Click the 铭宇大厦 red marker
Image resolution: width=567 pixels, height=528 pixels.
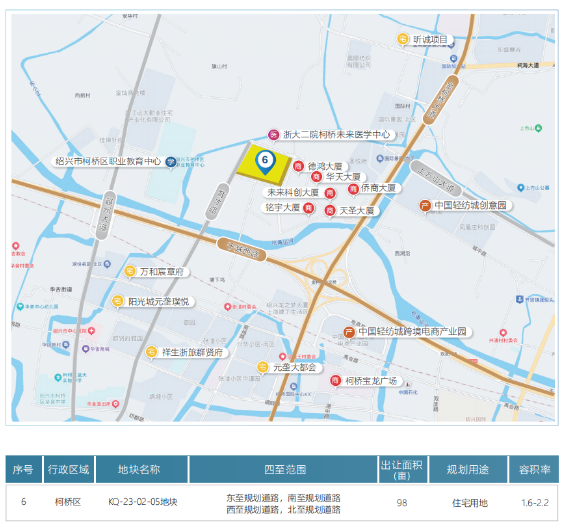(x=308, y=208)
